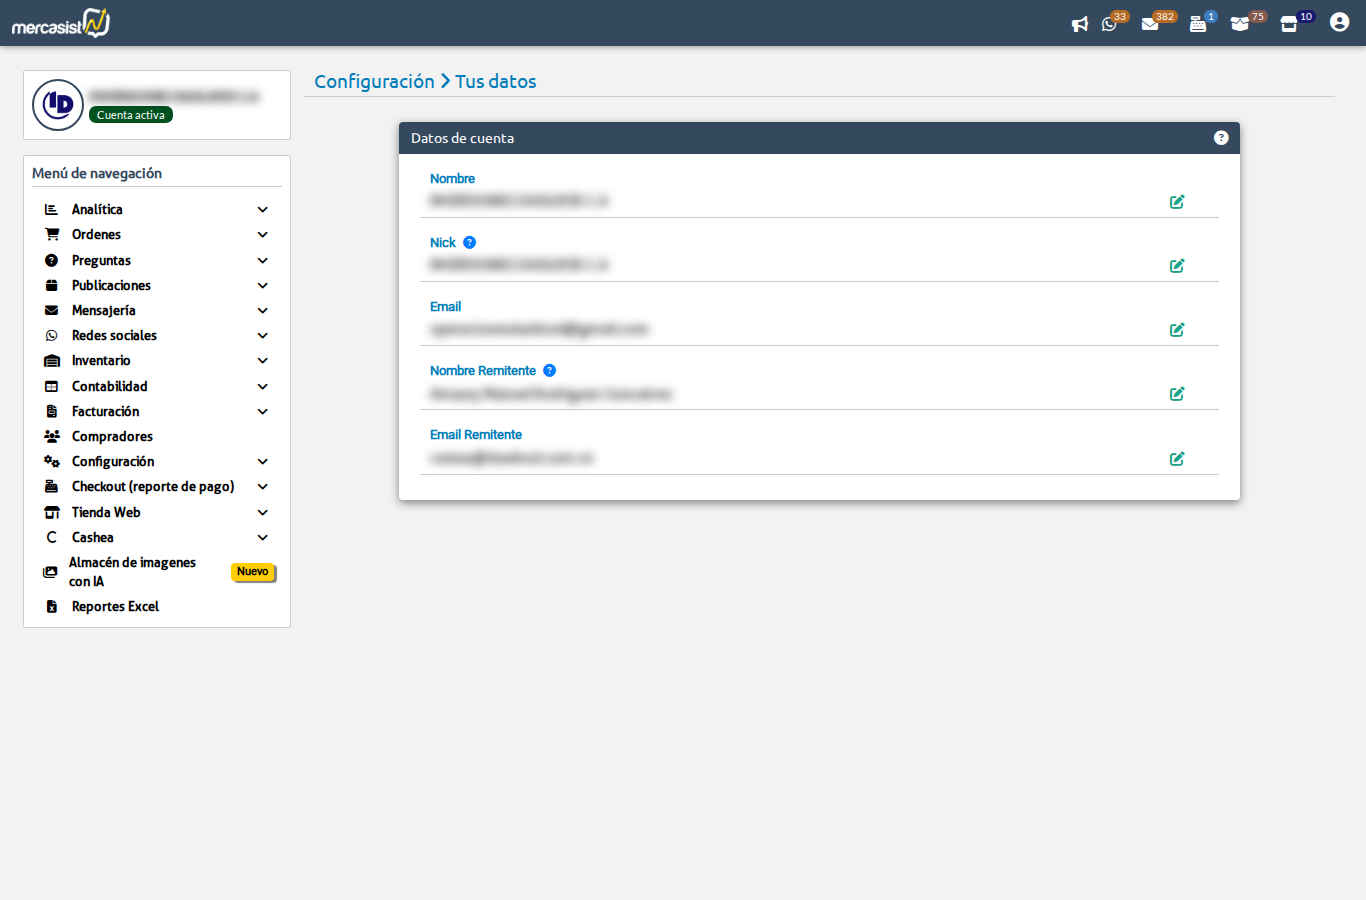The height and width of the screenshot is (900, 1366).
Task: Click the Configuración breadcrumb link
Action: click(x=374, y=82)
